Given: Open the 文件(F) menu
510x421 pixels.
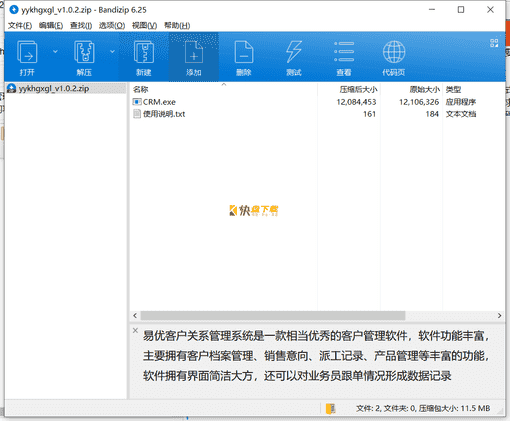Looking at the screenshot, I should click(20, 25).
